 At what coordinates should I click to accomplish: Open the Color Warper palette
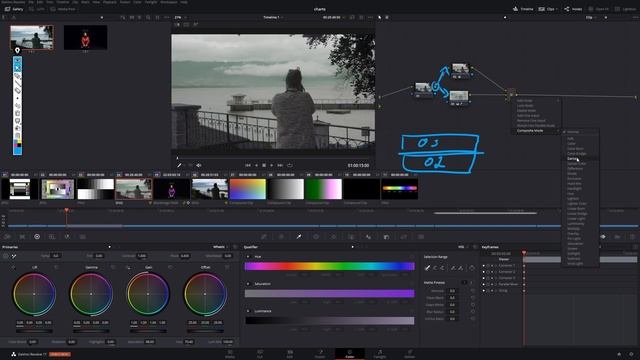tap(281, 237)
